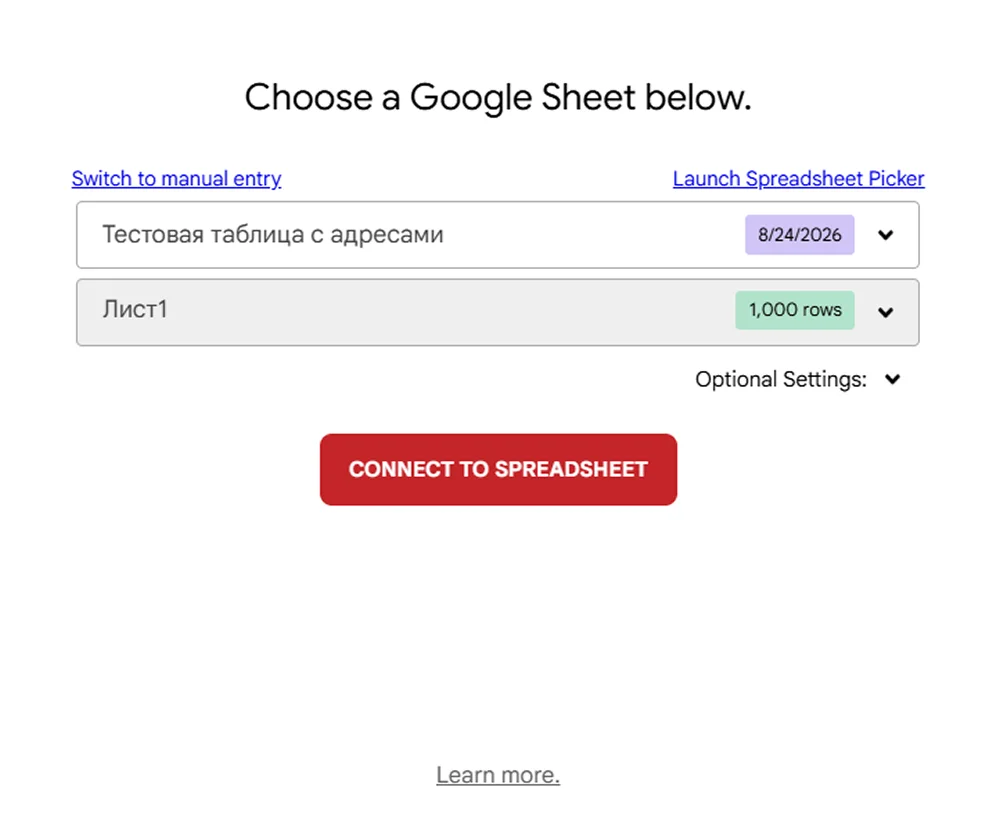Open the Learn more link
1000x834 pixels.
click(x=498, y=775)
